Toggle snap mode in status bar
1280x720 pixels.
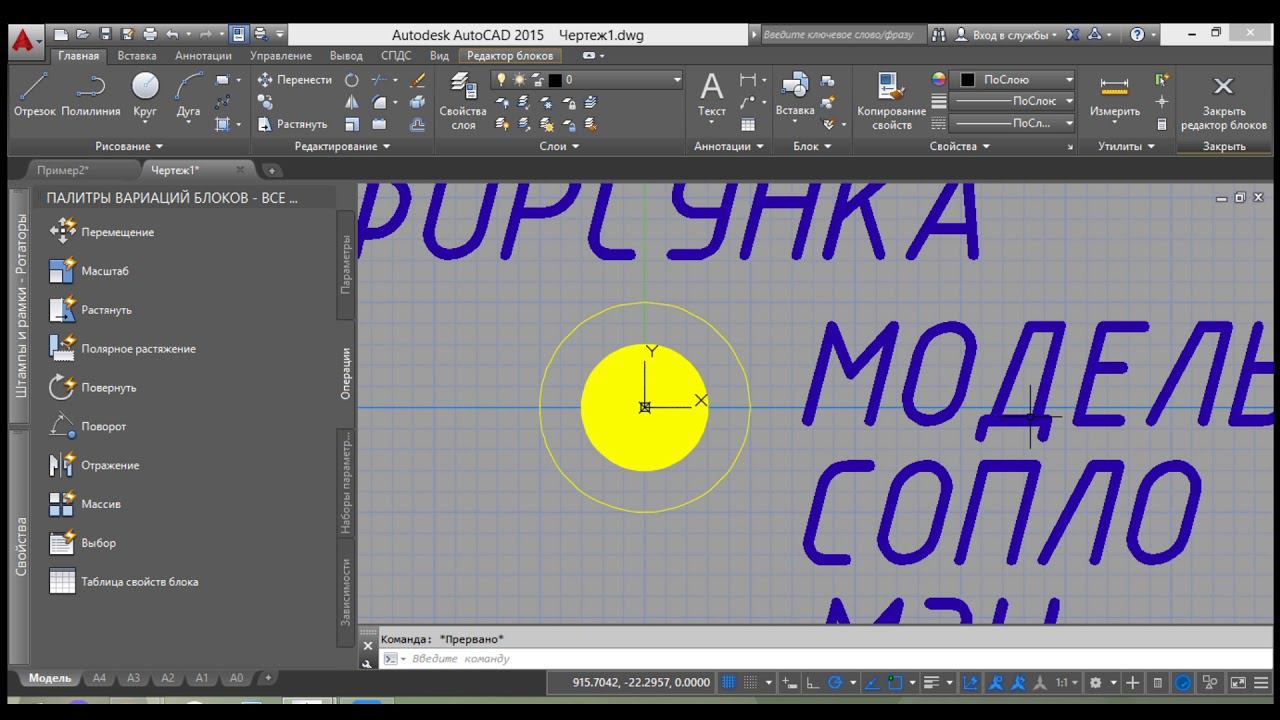(x=751, y=683)
